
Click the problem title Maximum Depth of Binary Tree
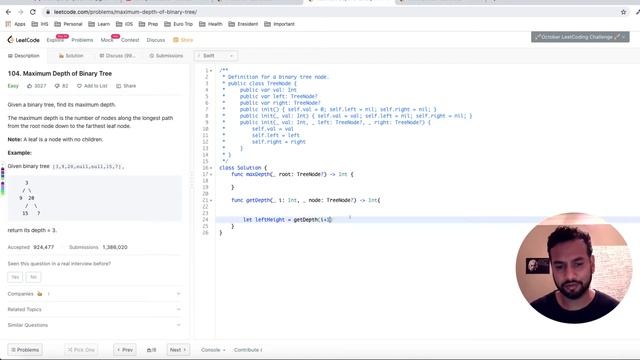60,73
